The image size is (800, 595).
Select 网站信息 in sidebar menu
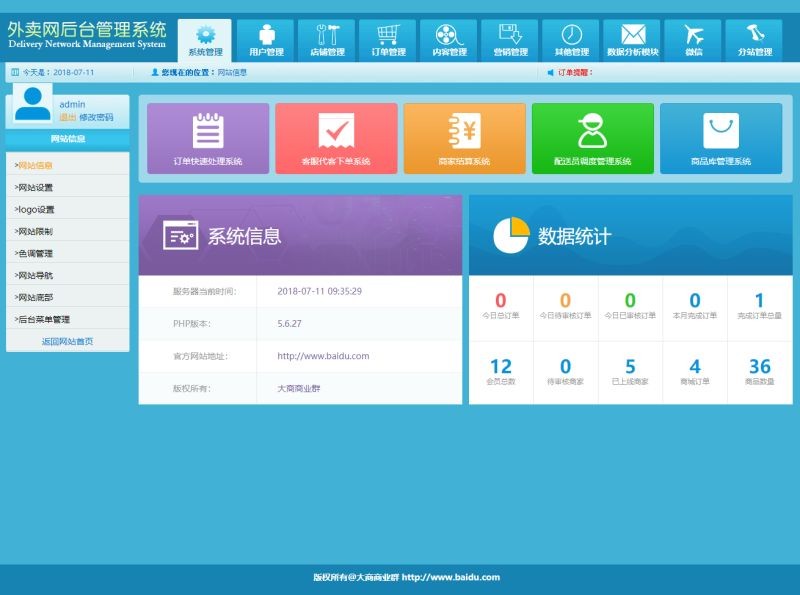[67, 165]
